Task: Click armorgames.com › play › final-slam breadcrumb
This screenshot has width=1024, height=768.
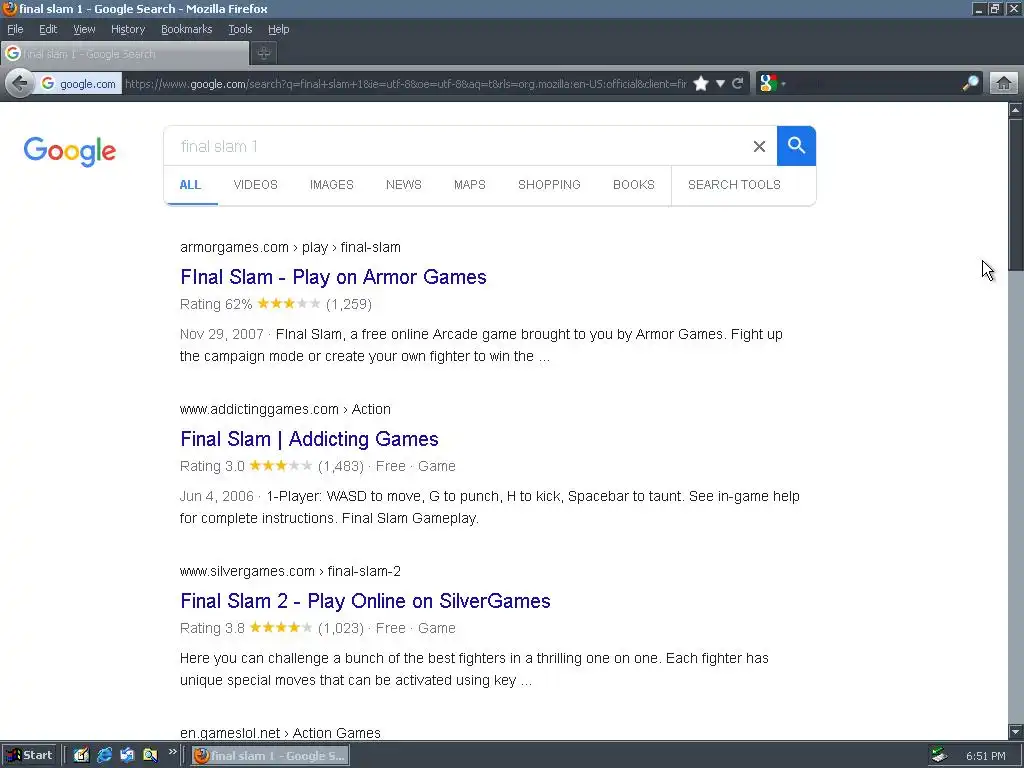Action: tap(290, 248)
